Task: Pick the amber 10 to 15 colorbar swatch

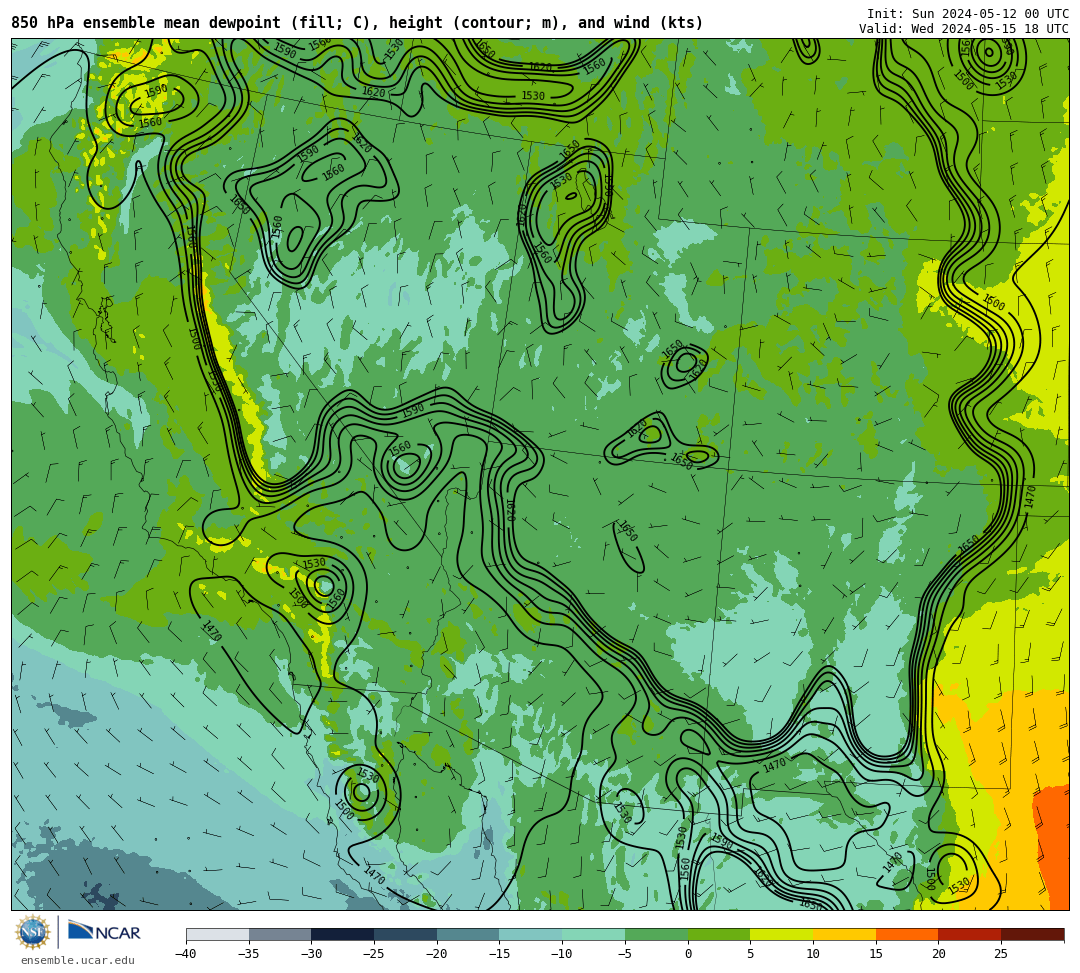Action: pos(844,934)
